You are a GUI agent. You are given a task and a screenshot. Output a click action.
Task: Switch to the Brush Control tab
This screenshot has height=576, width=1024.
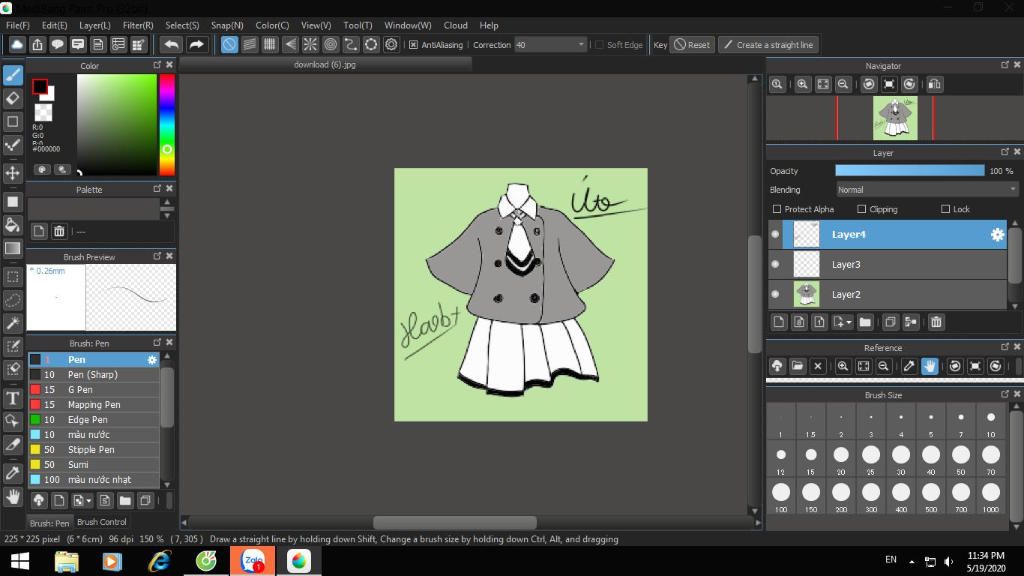click(102, 522)
